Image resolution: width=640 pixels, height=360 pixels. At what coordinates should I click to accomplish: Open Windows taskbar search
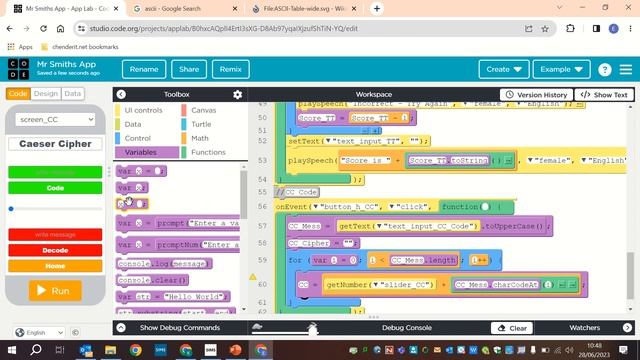(36, 350)
